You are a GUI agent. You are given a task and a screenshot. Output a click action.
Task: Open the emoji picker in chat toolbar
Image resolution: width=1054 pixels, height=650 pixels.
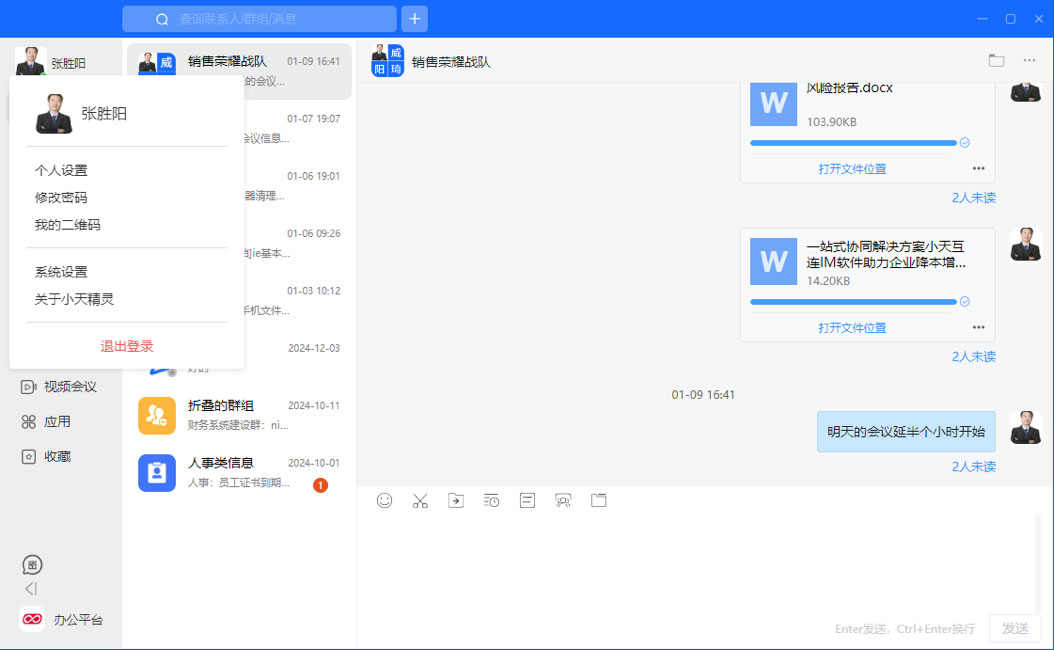(384, 501)
